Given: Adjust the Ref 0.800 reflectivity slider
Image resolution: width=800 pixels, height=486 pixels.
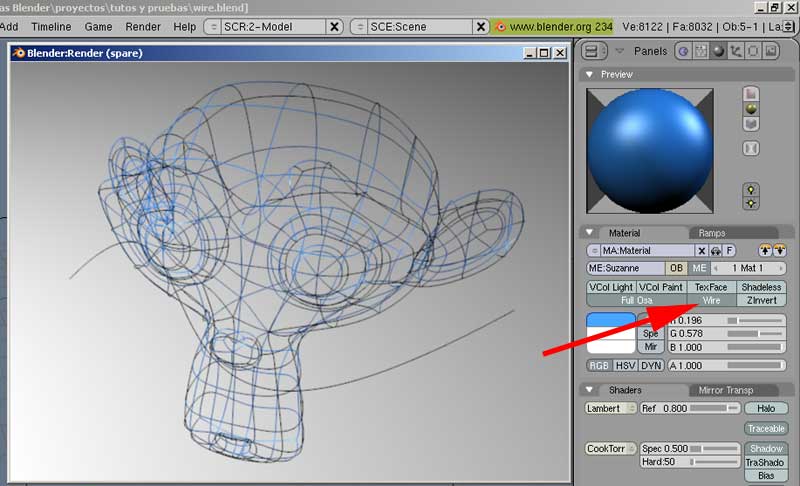Looking at the screenshot, I should 689,408.
